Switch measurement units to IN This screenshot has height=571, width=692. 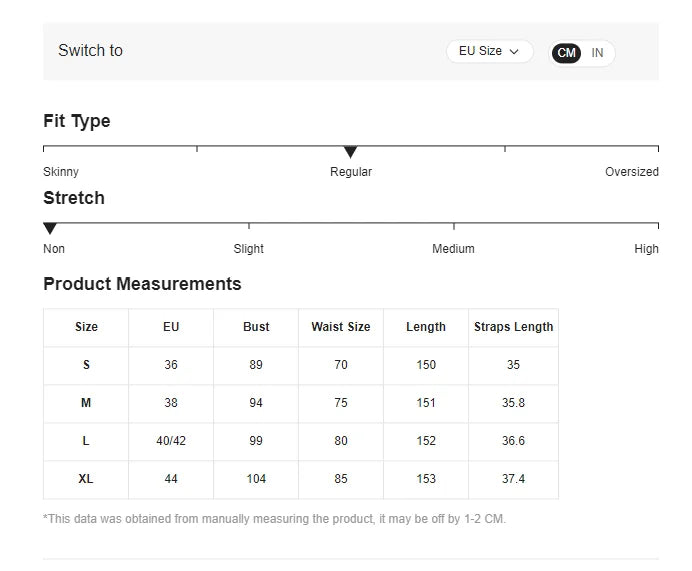click(x=597, y=53)
